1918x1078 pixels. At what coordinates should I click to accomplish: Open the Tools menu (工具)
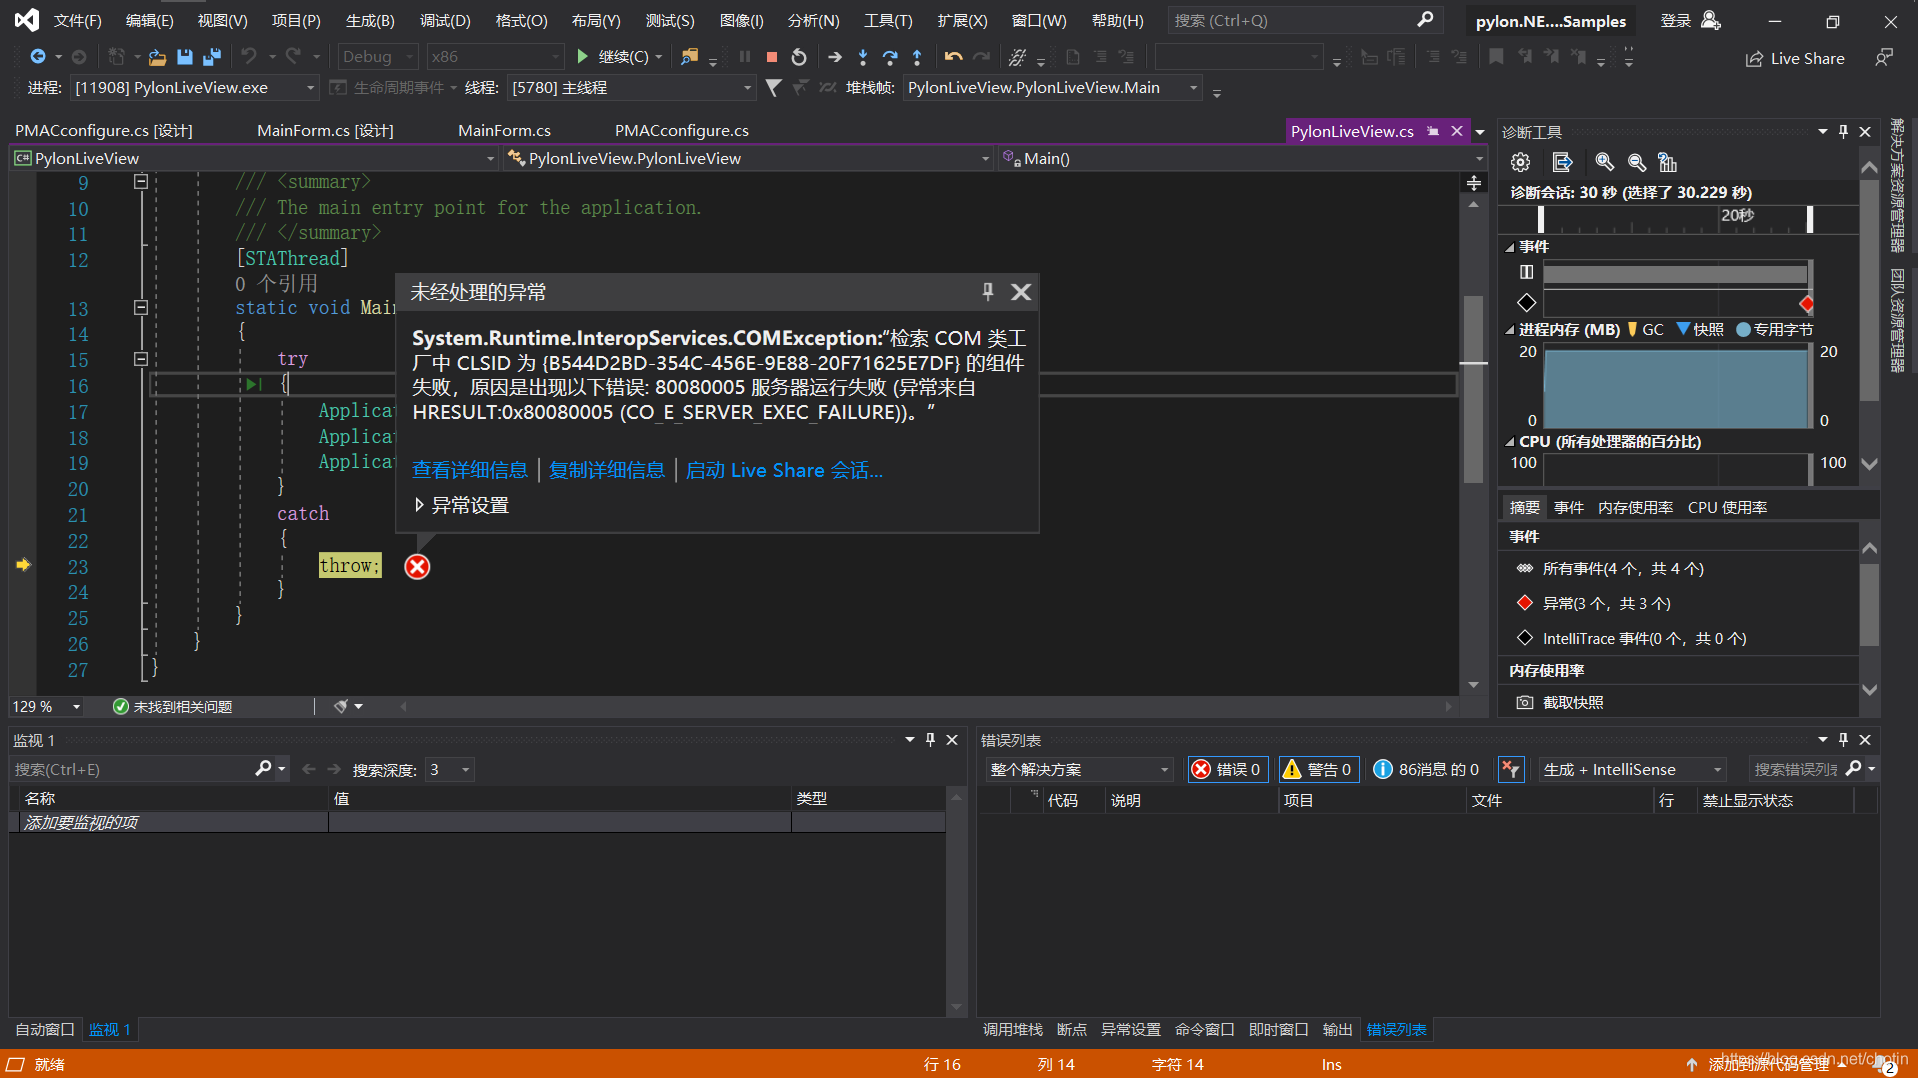(x=888, y=20)
